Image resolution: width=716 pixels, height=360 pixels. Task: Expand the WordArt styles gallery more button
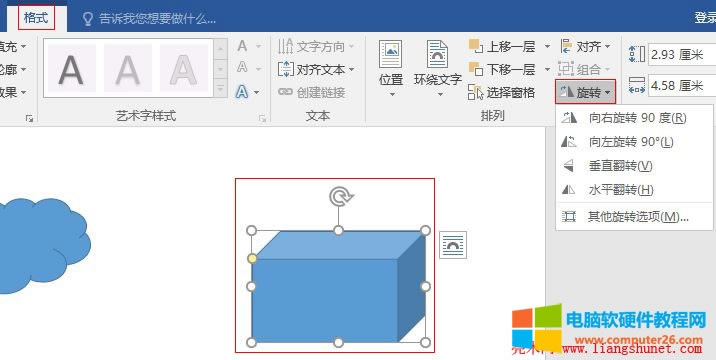(x=221, y=88)
